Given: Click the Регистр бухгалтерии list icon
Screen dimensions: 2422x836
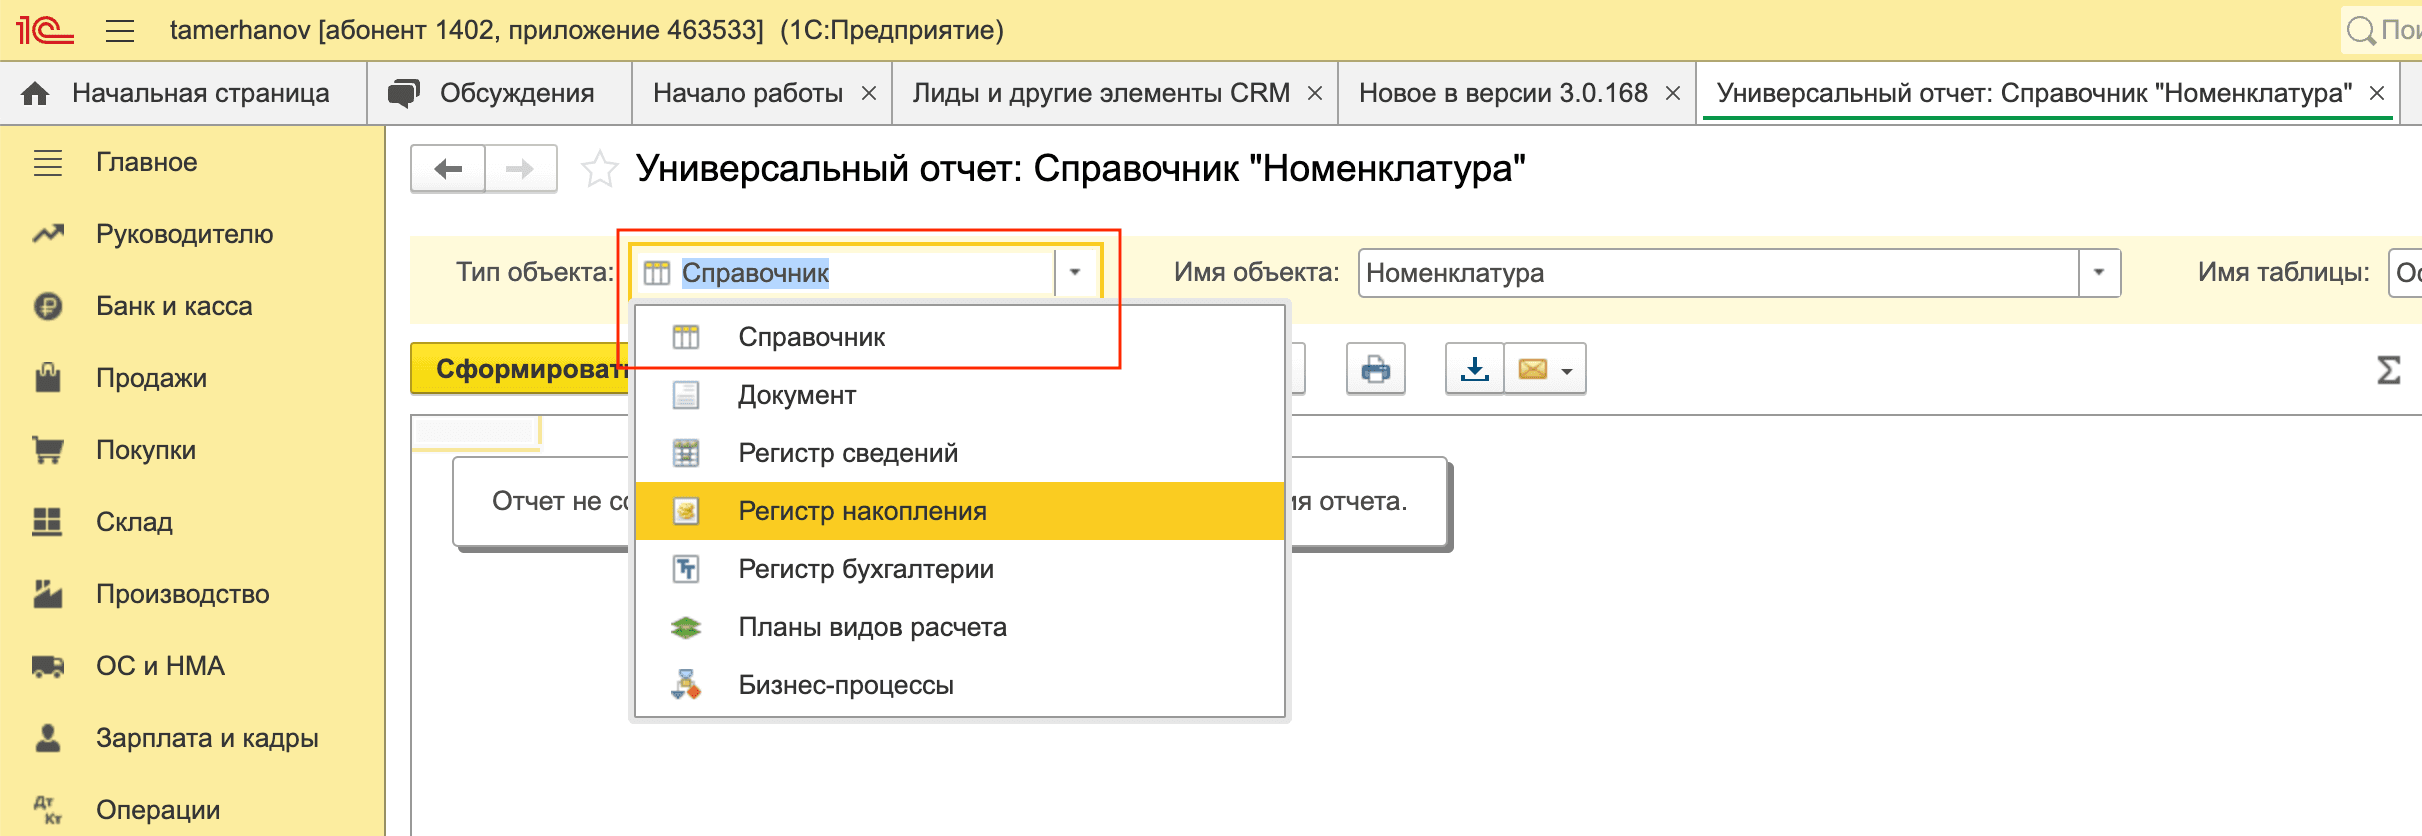Looking at the screenshot, I should point(686,569).
